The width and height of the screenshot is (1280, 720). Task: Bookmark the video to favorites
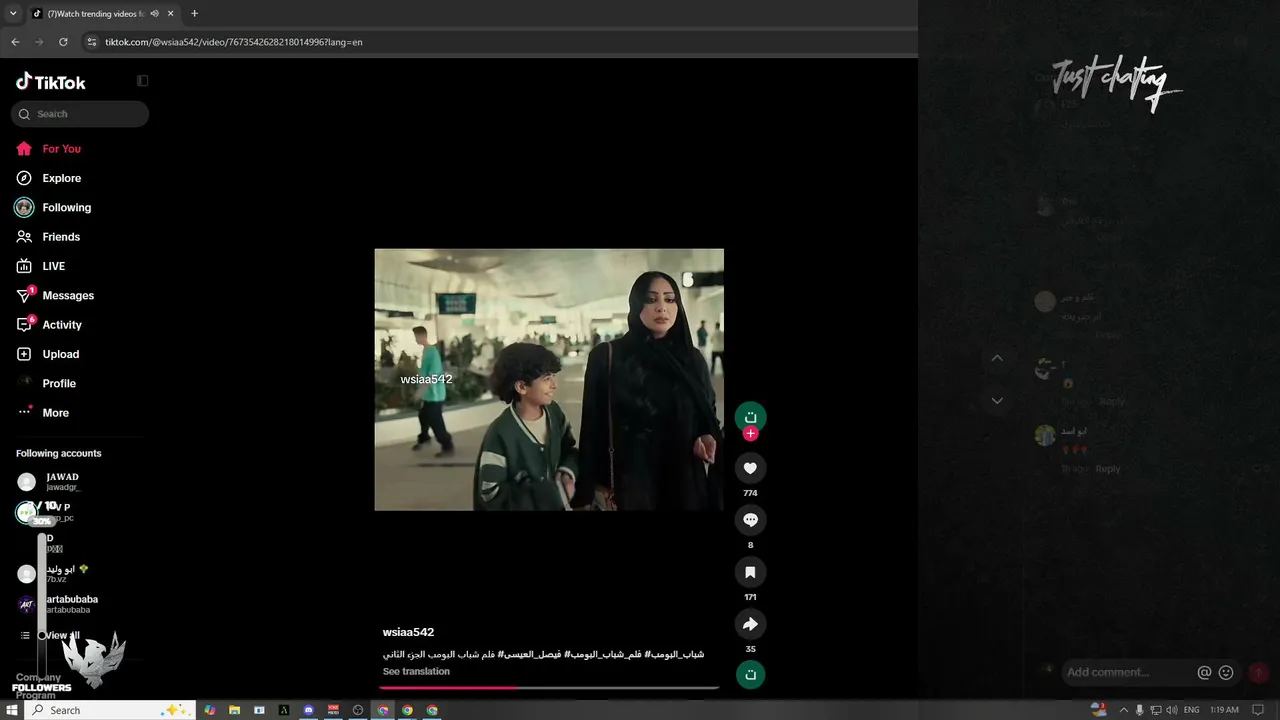[x=750, y=572]
